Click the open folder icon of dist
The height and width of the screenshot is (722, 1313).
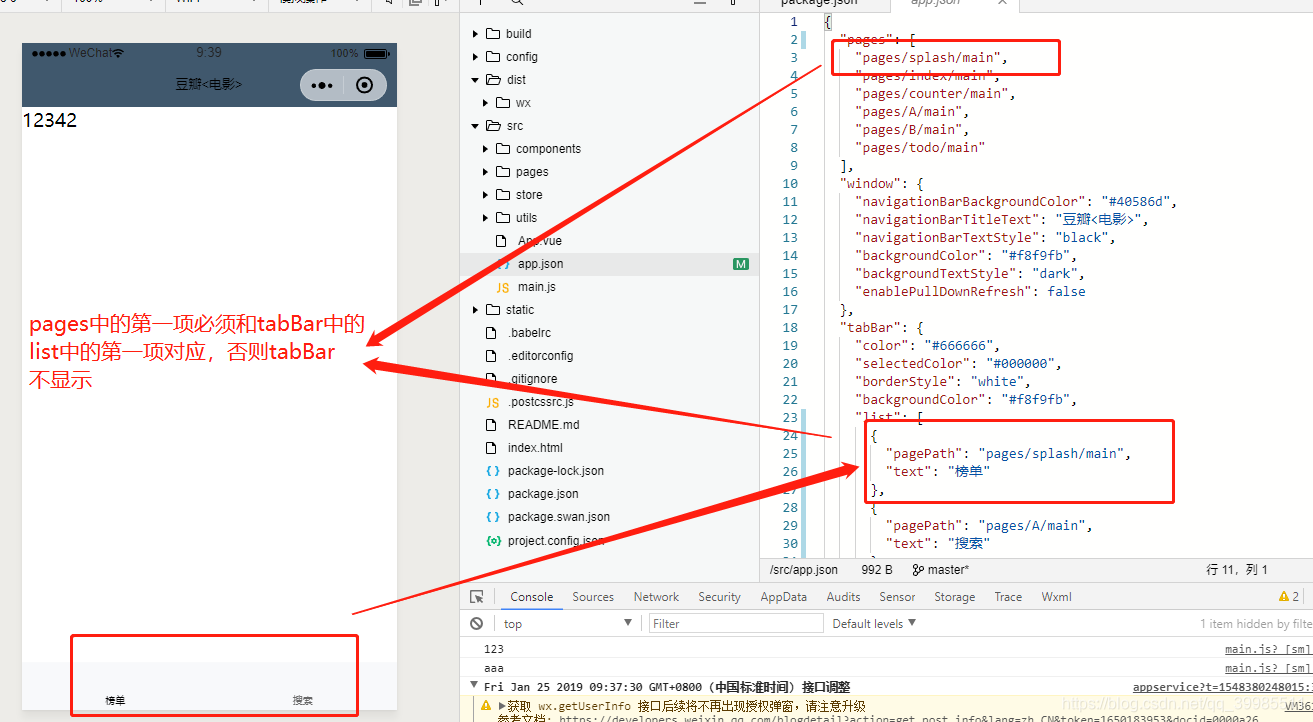point(493,80)
